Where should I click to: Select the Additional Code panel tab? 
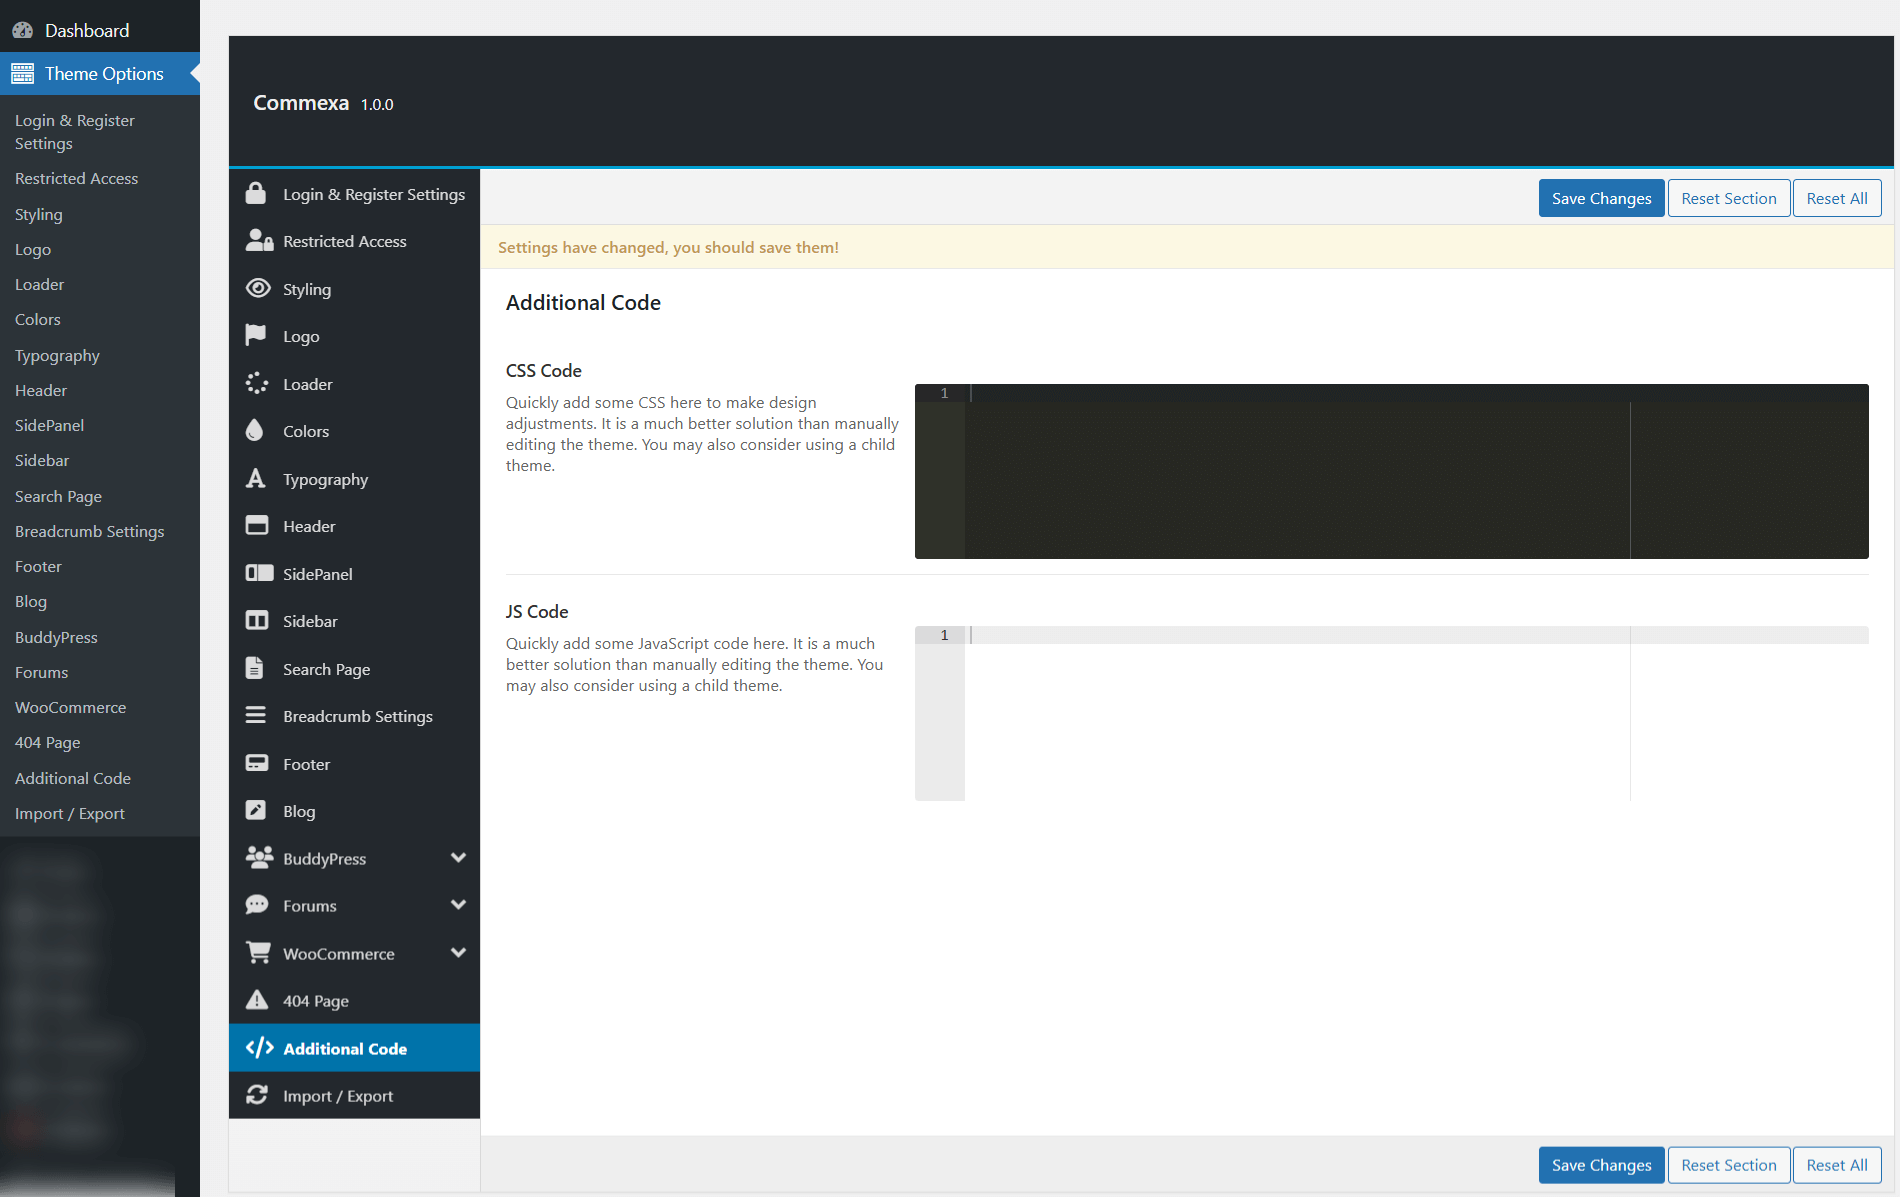[345, 1048]
